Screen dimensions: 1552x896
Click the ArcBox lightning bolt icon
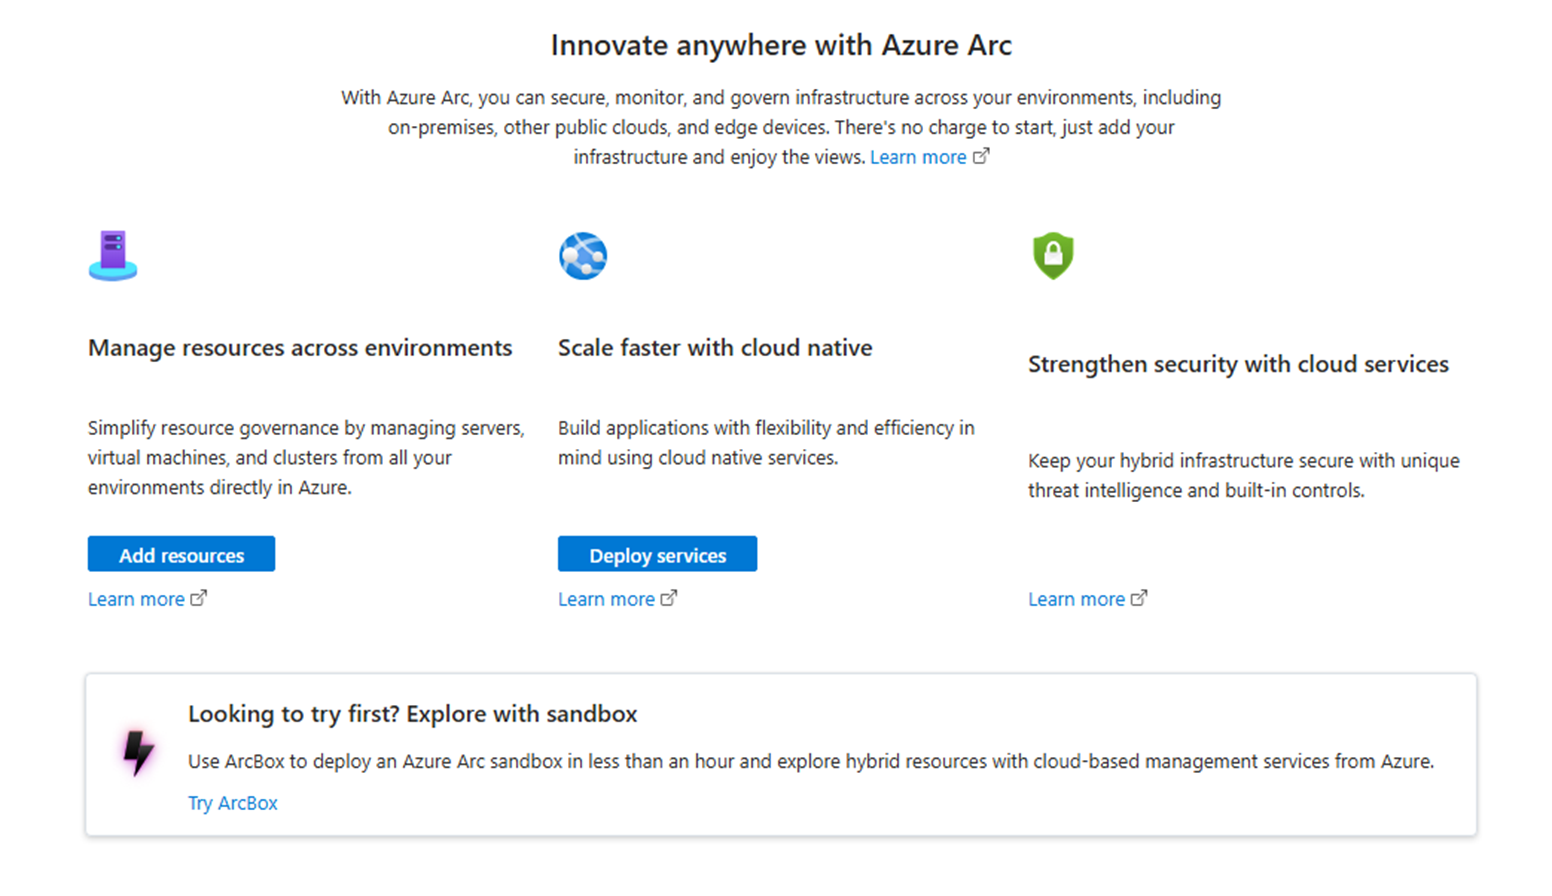[x=139, y=753]
